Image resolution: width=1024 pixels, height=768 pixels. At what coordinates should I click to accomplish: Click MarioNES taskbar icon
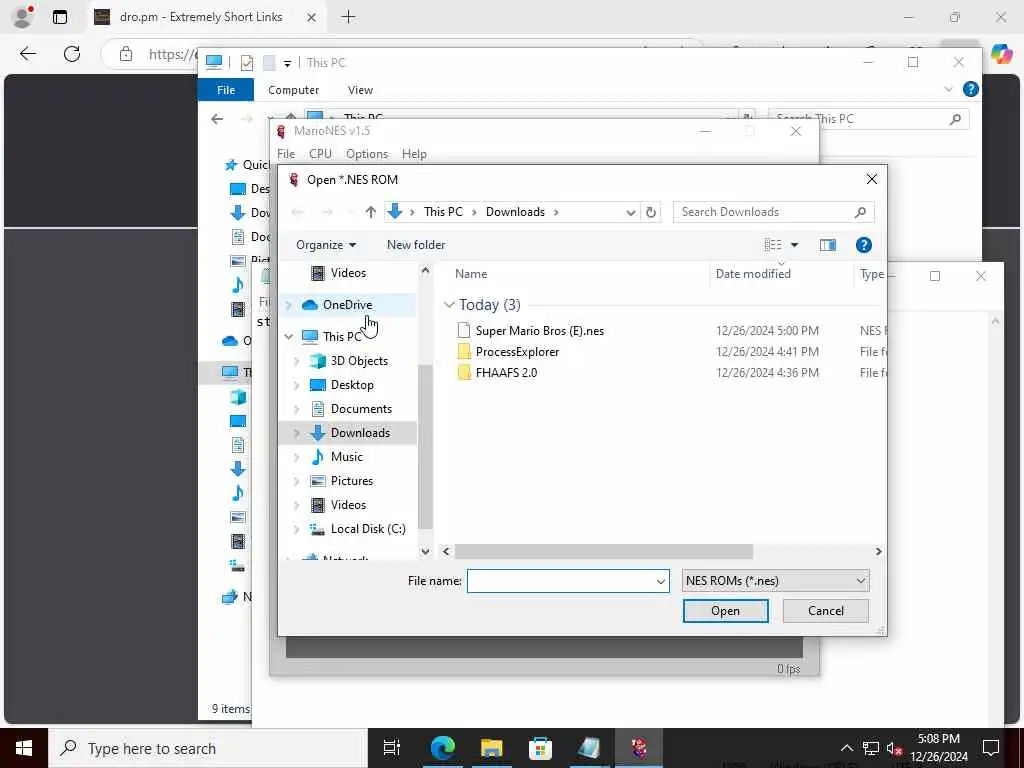click(639, 748)
